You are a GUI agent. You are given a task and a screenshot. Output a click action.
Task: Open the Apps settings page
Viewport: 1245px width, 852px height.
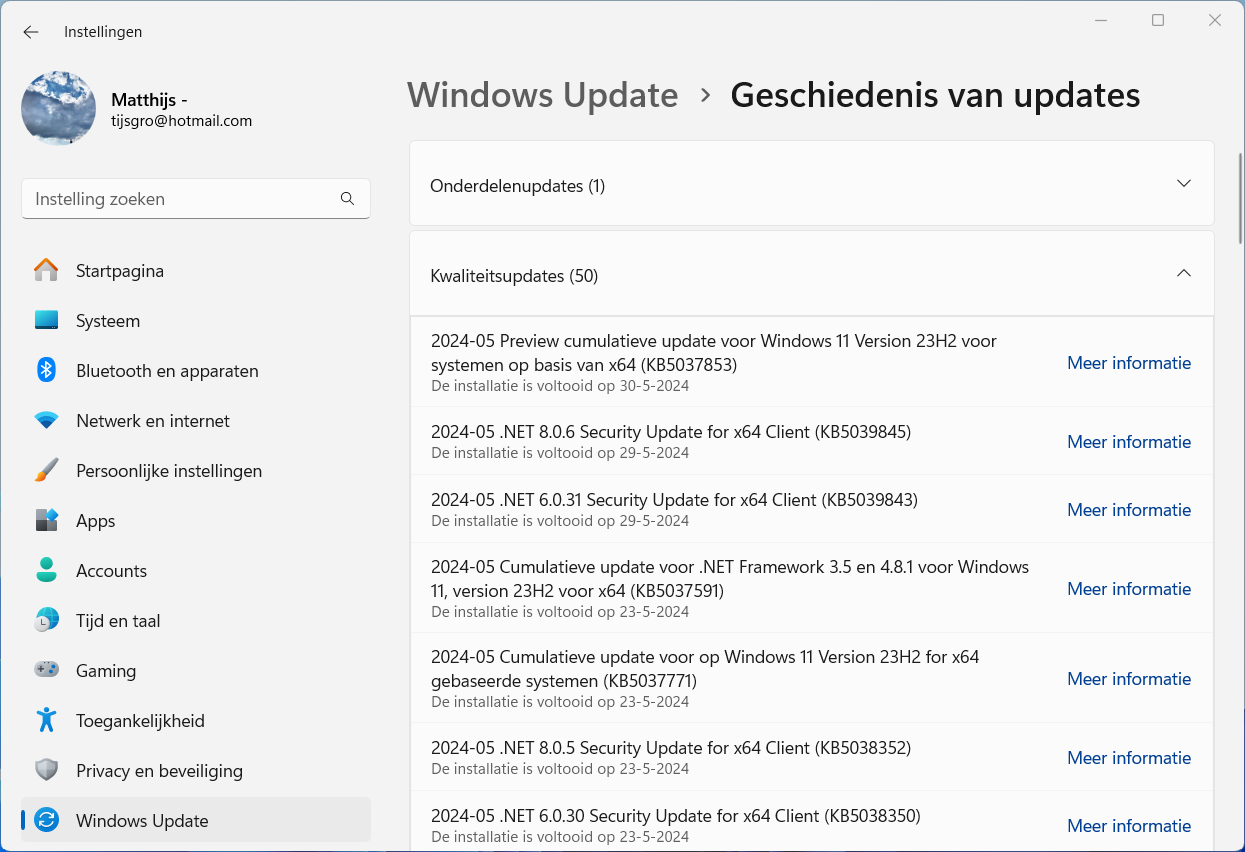[x=96, y=521]
